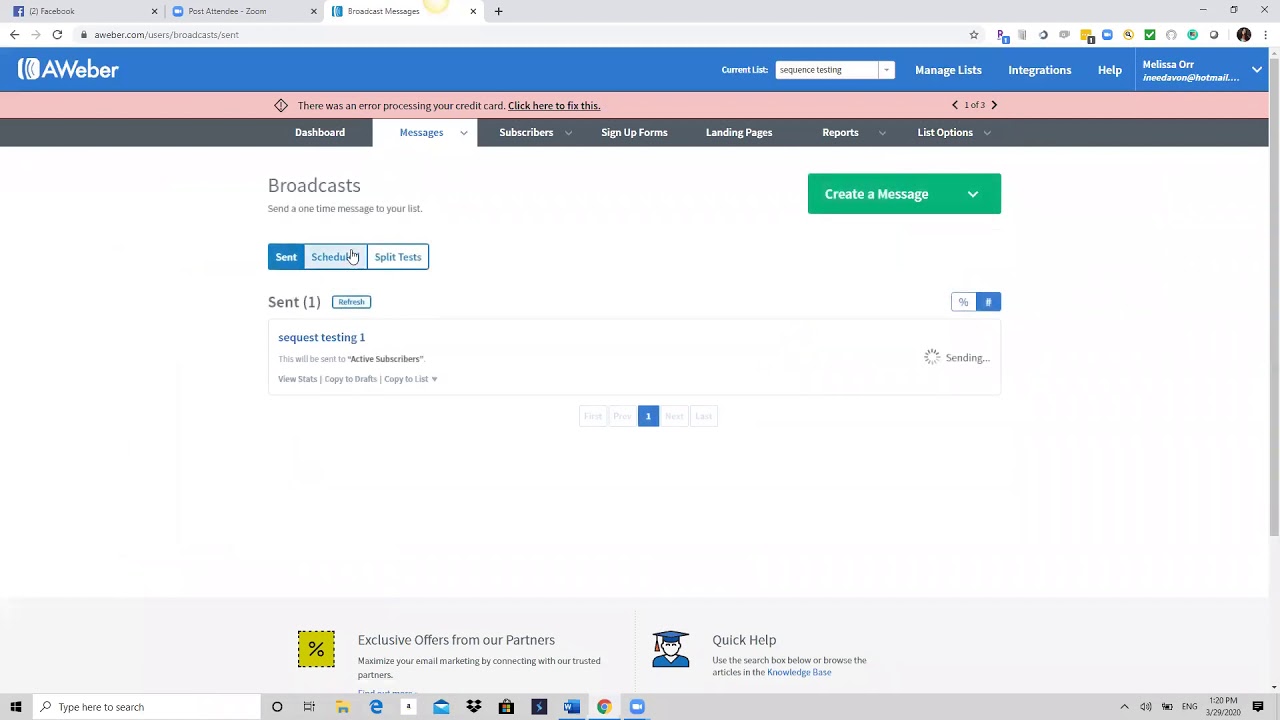The image size is (1280, 720).
Task: Go to the next notification with right arrow
Action: click(994, 105)
